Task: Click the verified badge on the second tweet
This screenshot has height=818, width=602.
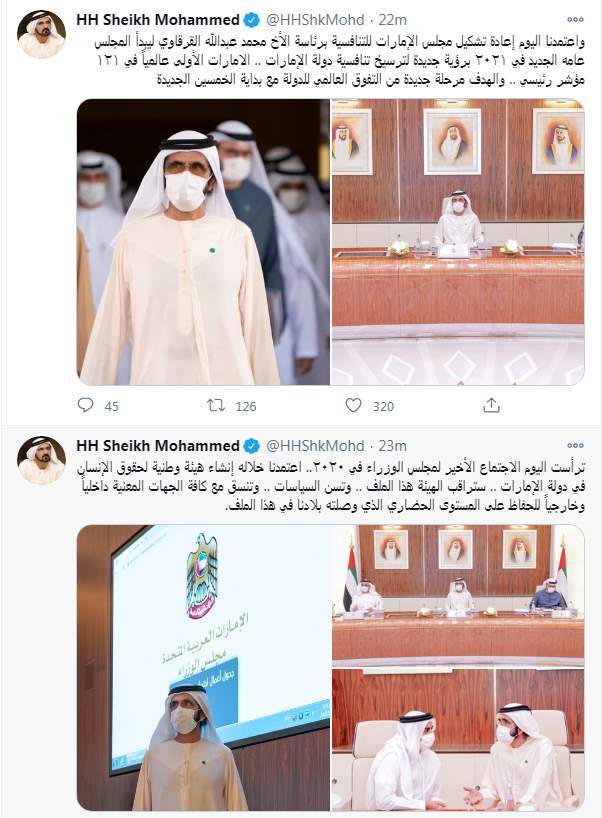Action: [x=252, y=446]
